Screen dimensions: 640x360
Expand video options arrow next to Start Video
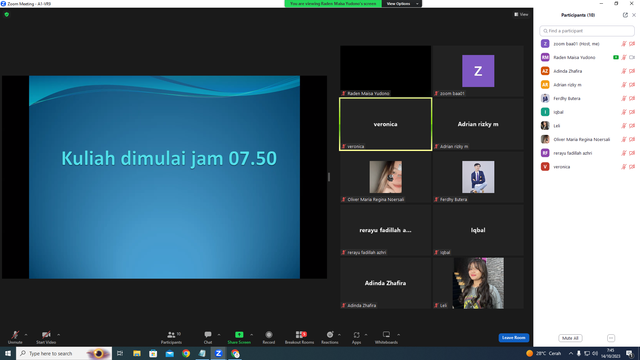pyautogui.click(x=59, y=335)
